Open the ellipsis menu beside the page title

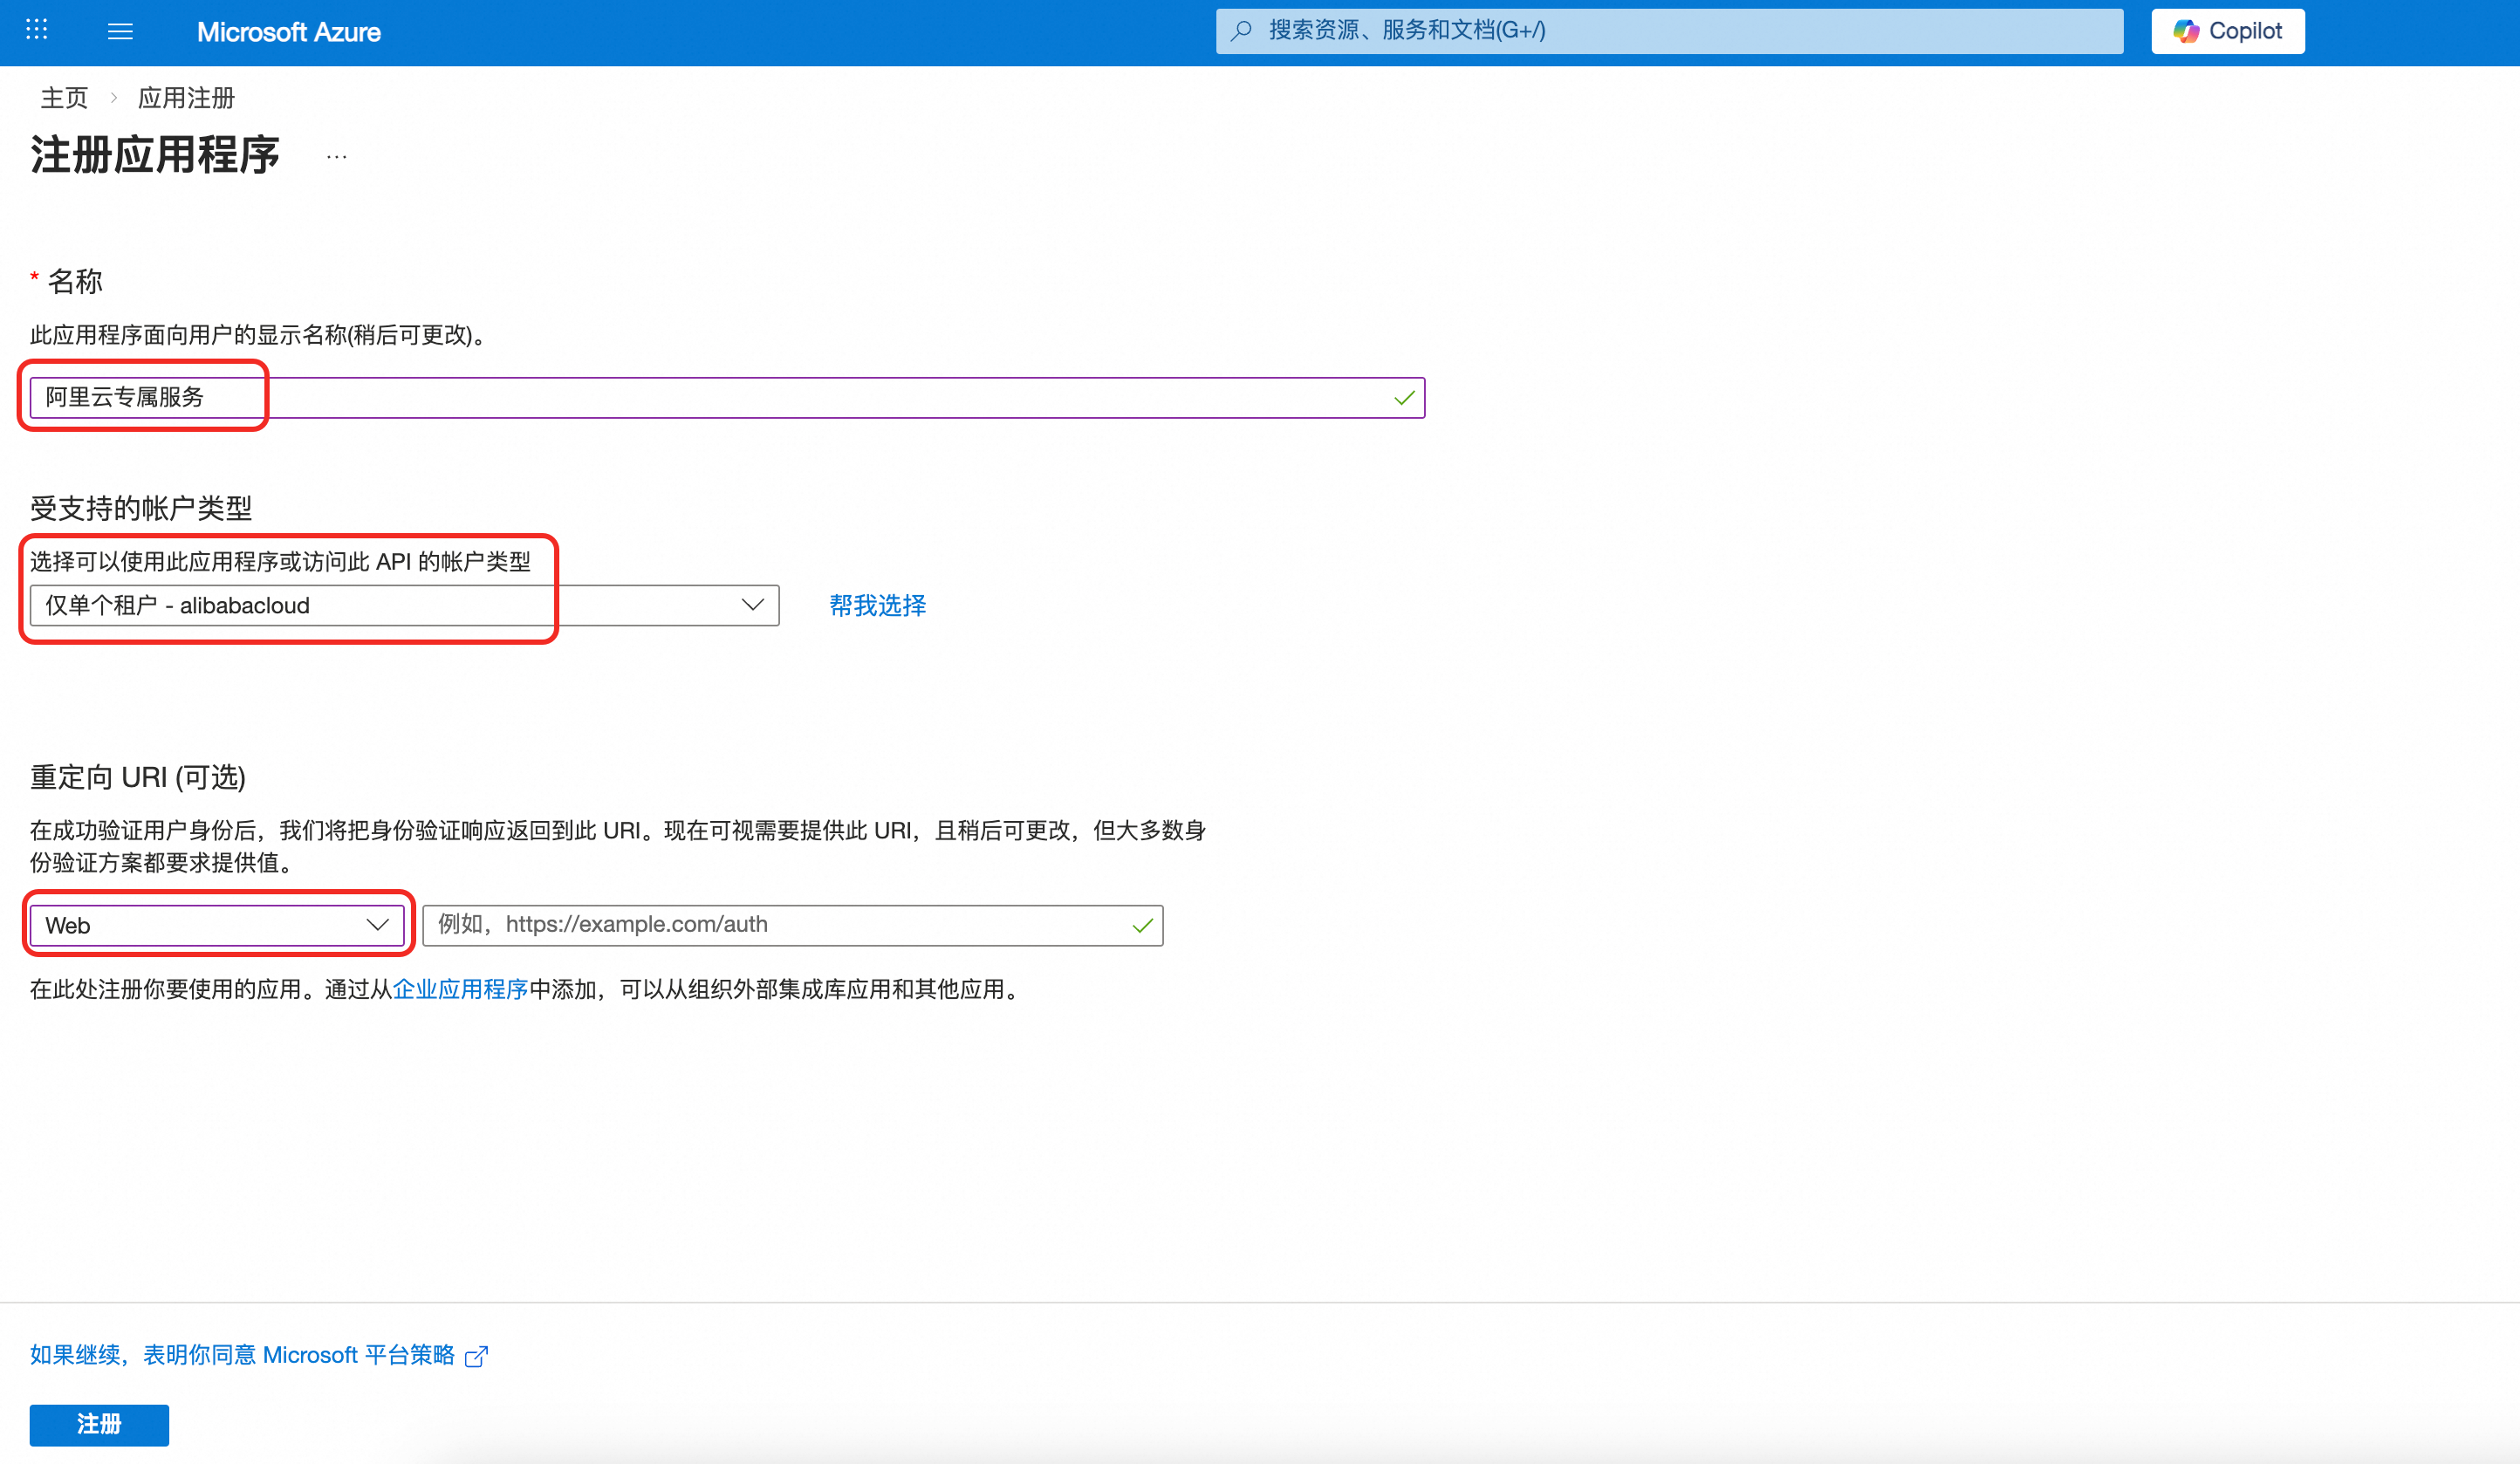[336, 156]
